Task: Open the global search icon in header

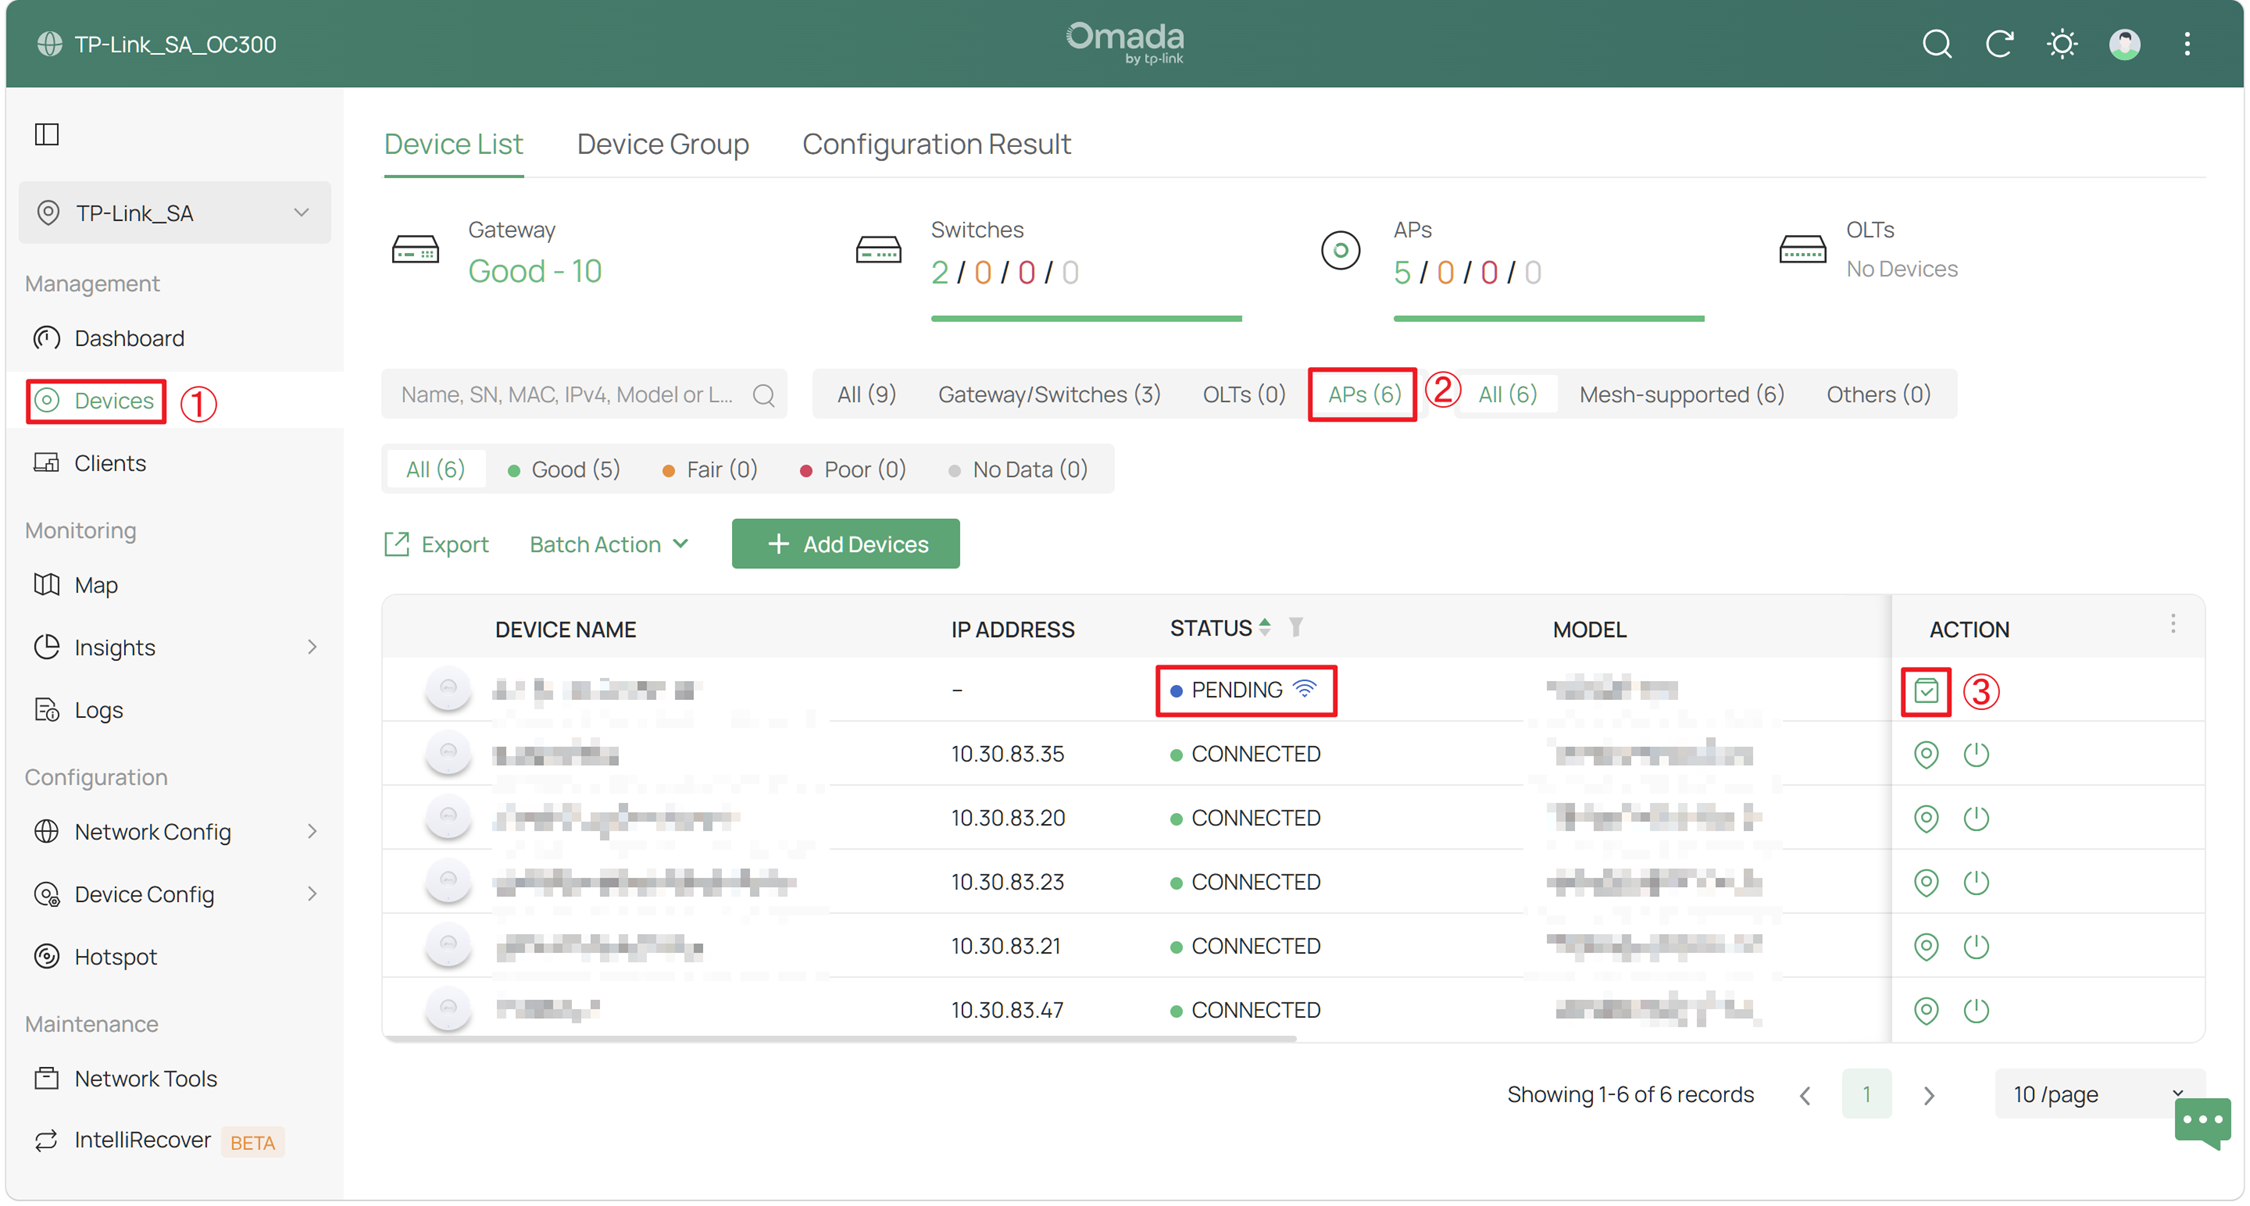Action: pos(1937,44)
